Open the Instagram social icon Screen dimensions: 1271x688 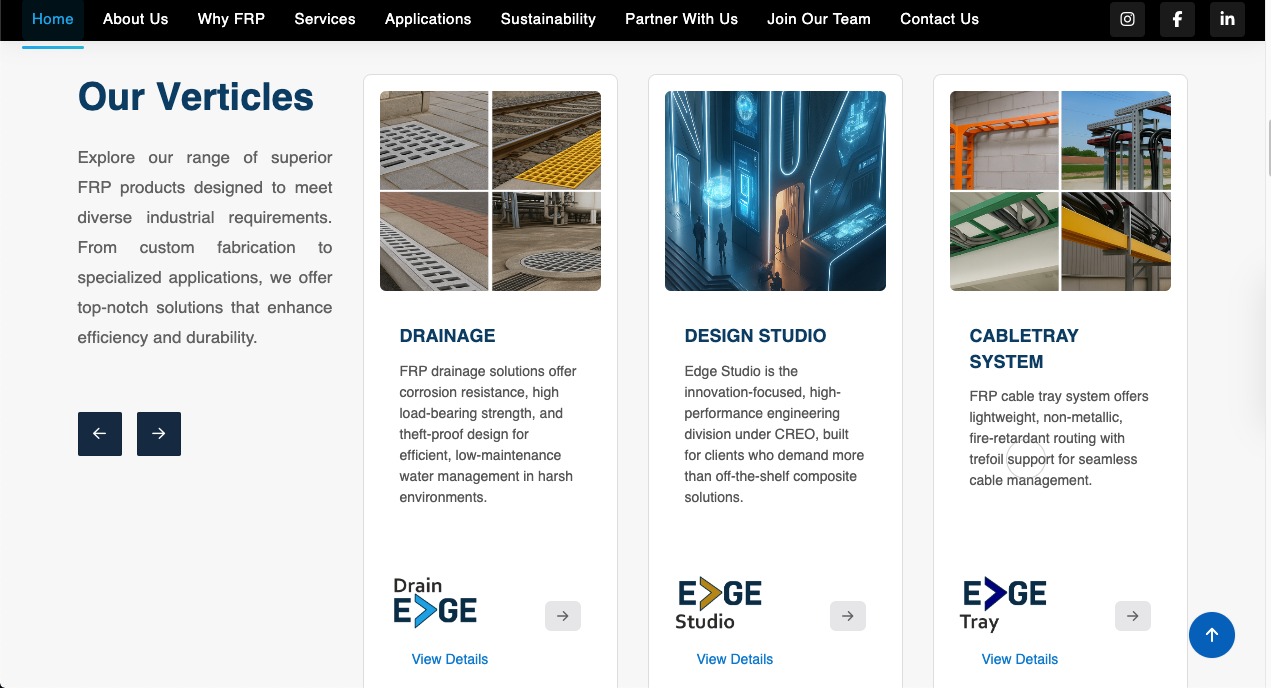pyautogui.click(x=1127, y=19)
